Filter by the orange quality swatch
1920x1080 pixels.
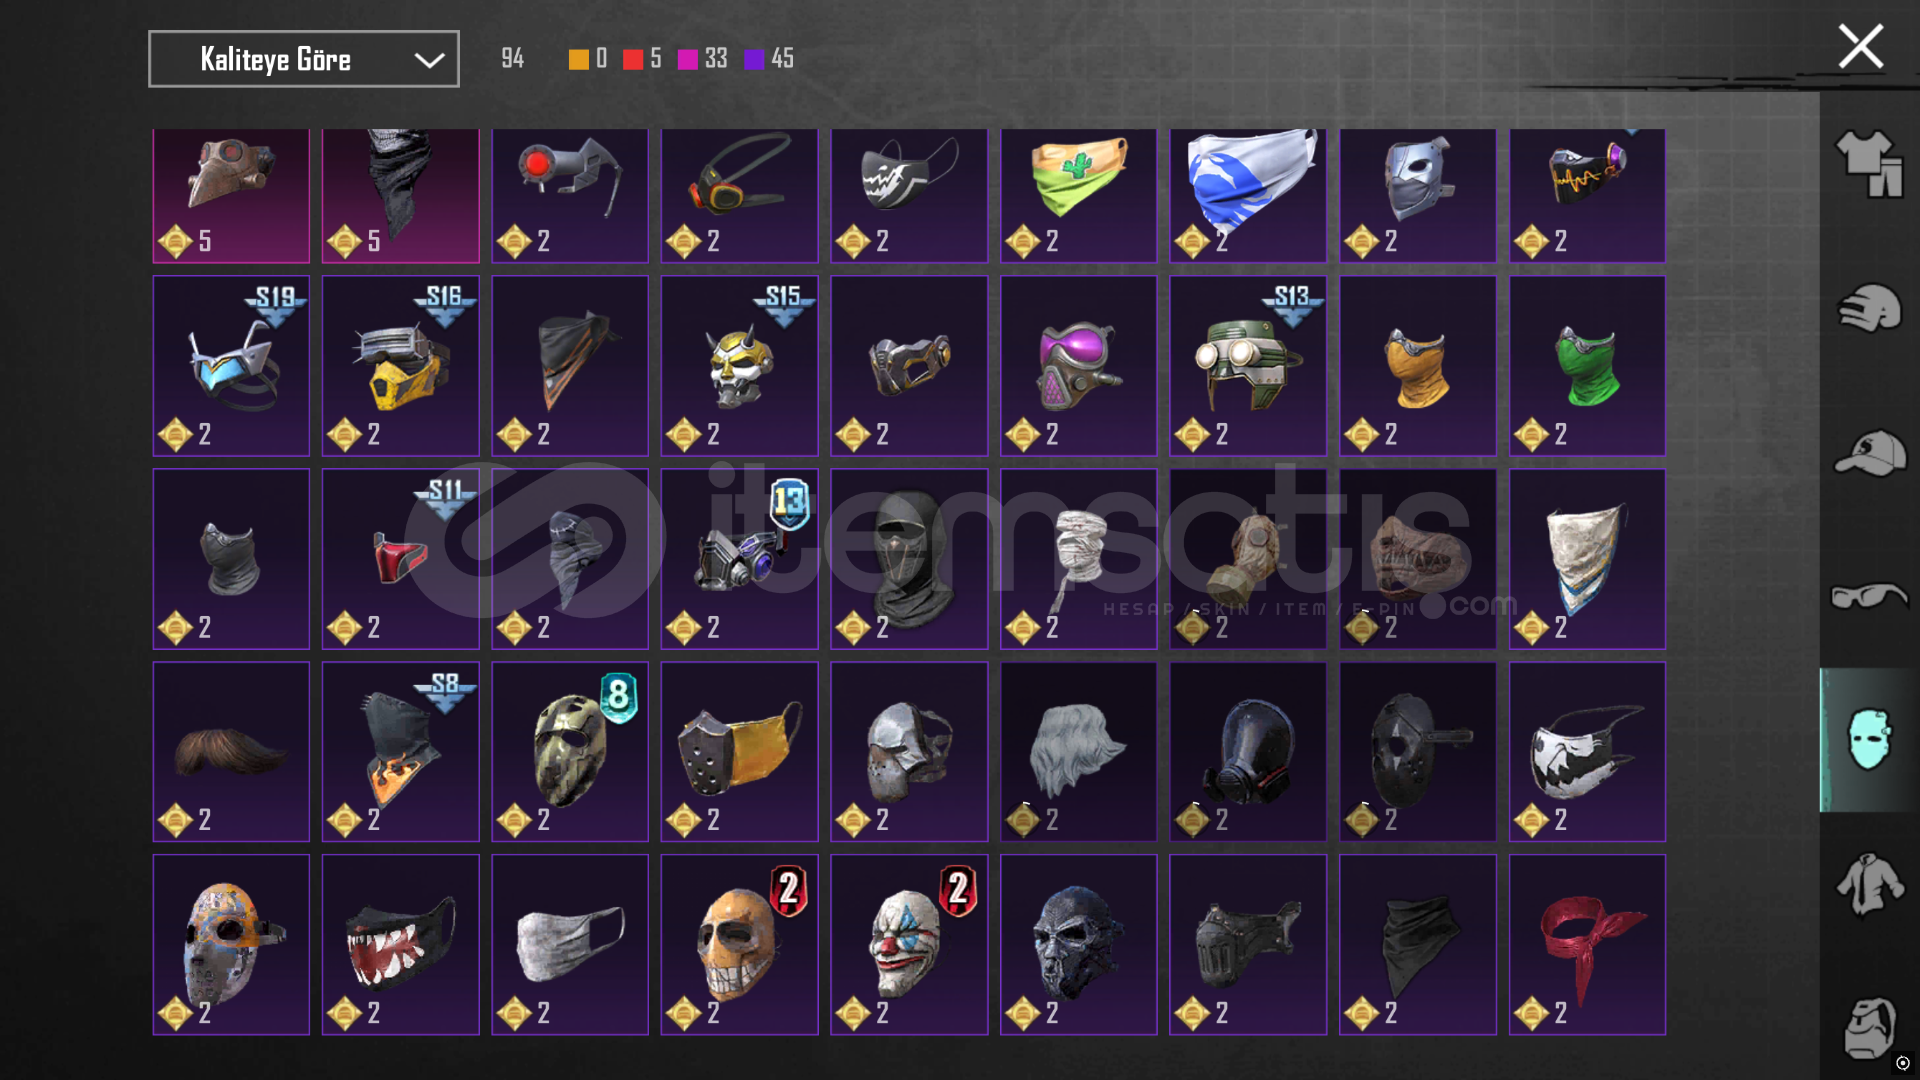[578, 60]
